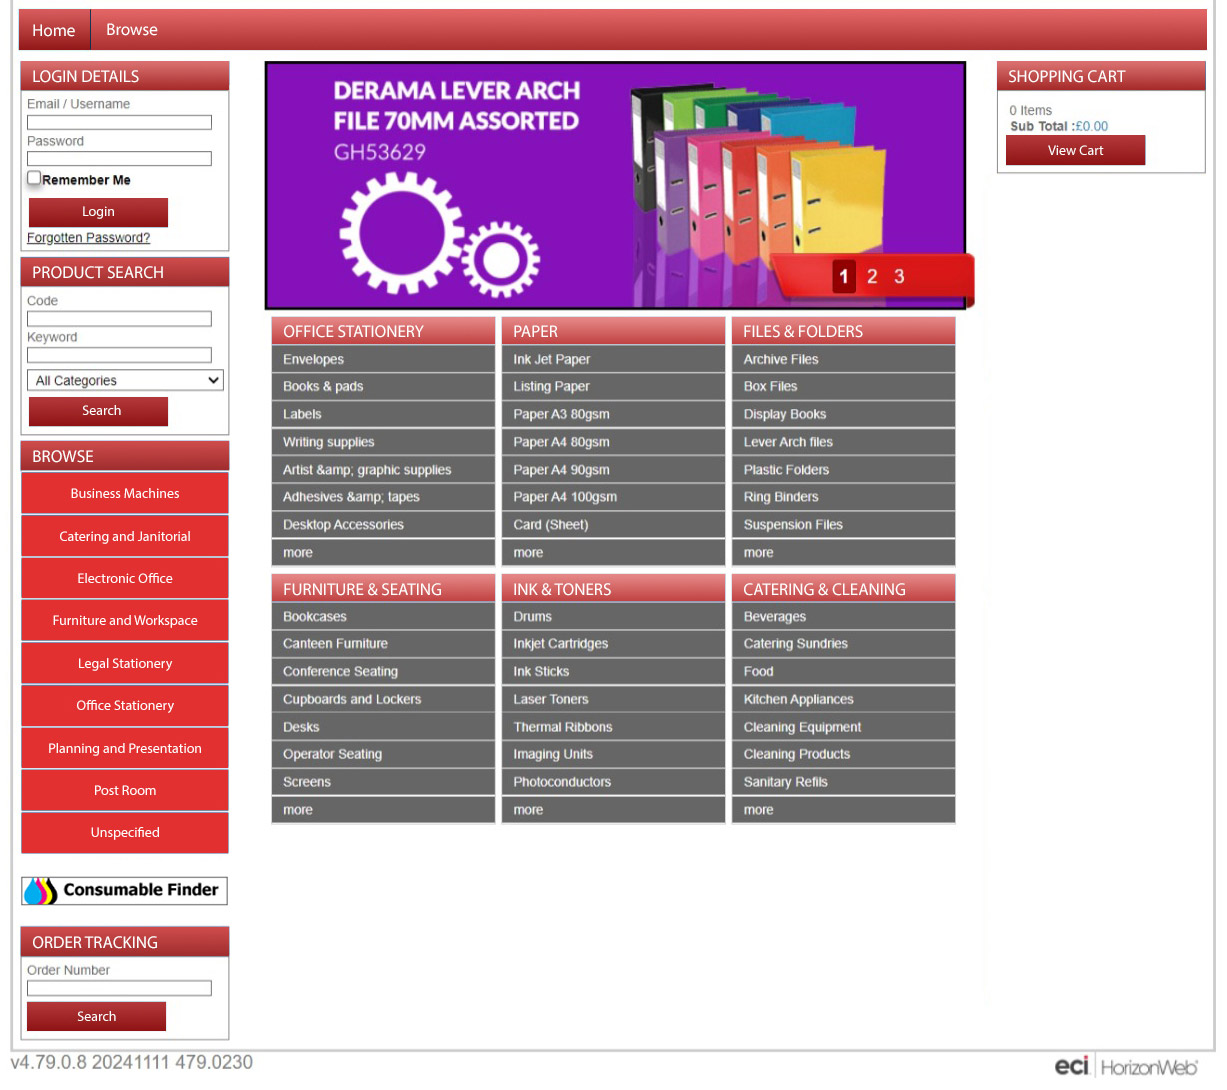Viewport: 1227px width, 1090px height.
Task: Open the Derama Lever Arch File banner
Action: click(615, 185)
